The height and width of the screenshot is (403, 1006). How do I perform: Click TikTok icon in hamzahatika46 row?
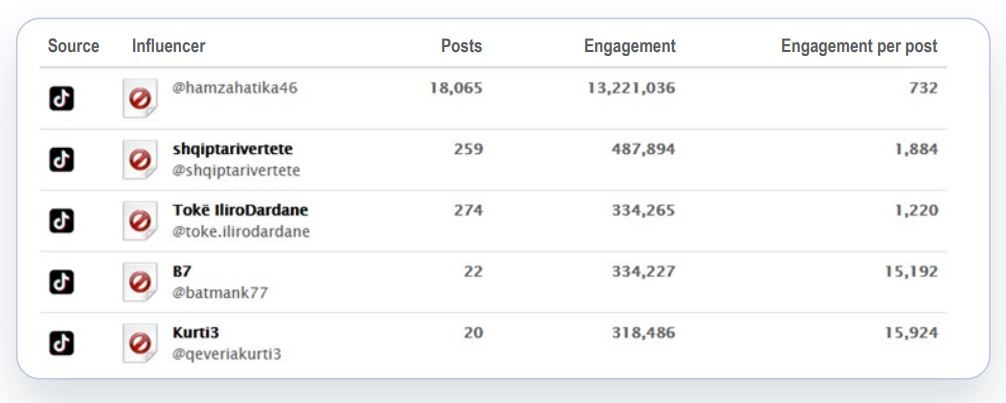click(x=62, y=98)
